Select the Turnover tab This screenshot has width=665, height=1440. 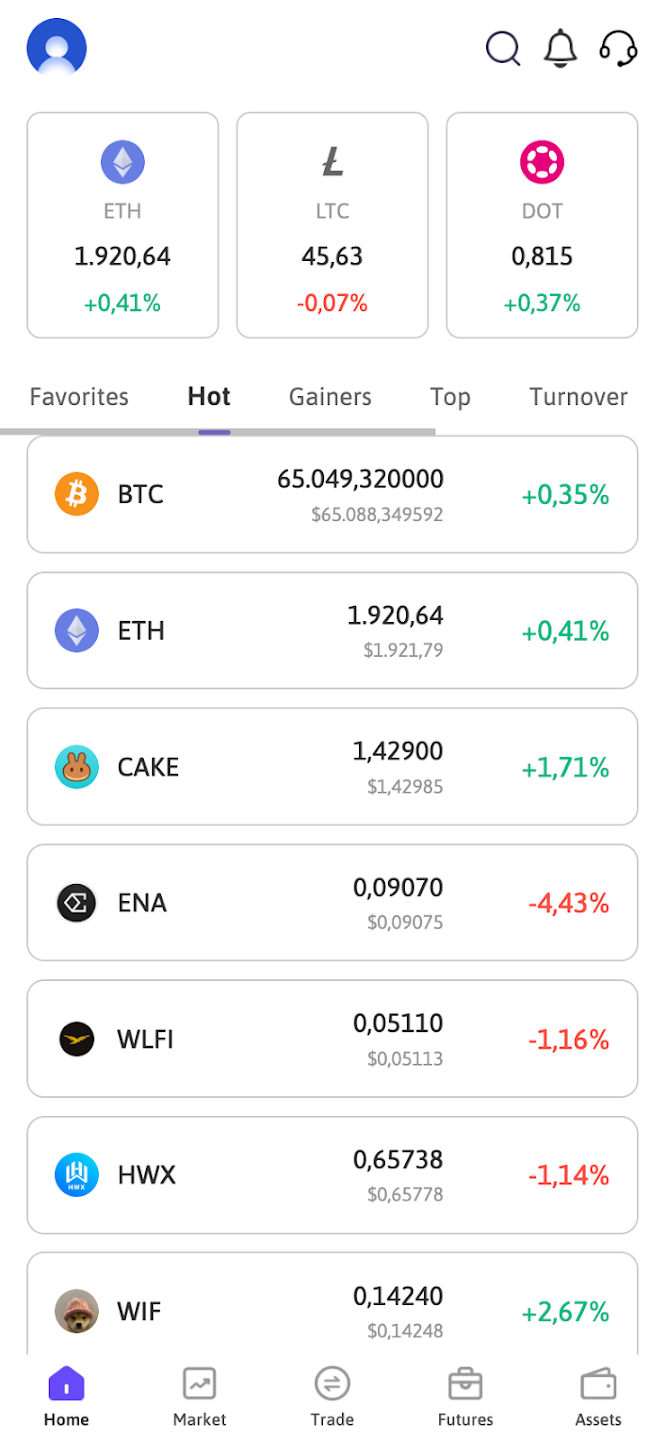(579, 397)
